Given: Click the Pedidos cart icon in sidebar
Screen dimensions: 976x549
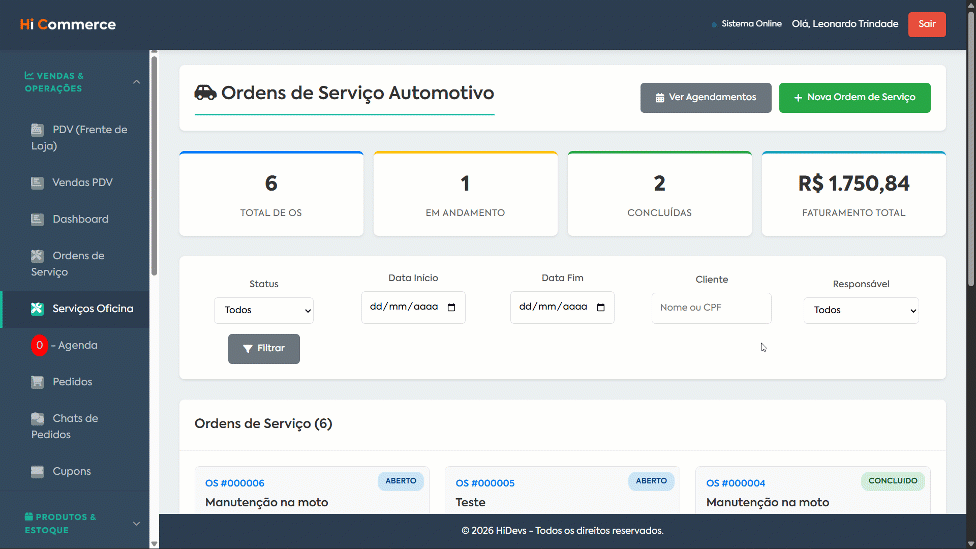Looking at the screenshot, I should [x=37, y=382].
